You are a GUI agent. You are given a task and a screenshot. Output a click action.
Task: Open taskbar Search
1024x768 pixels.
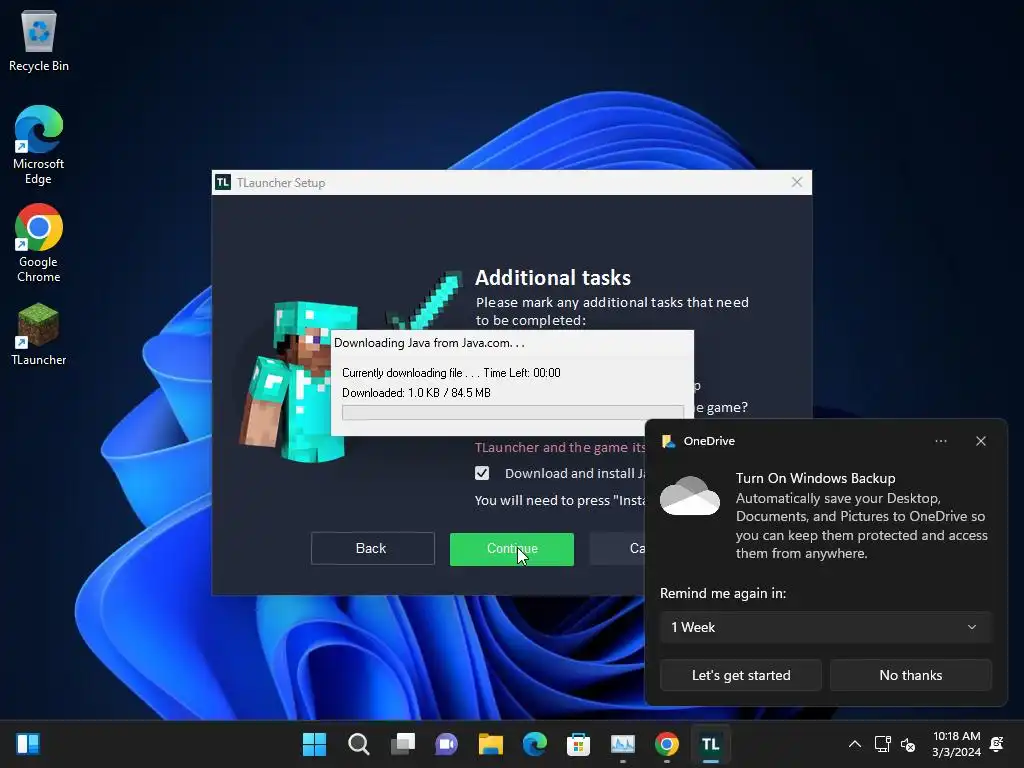(x=359, y=744)
